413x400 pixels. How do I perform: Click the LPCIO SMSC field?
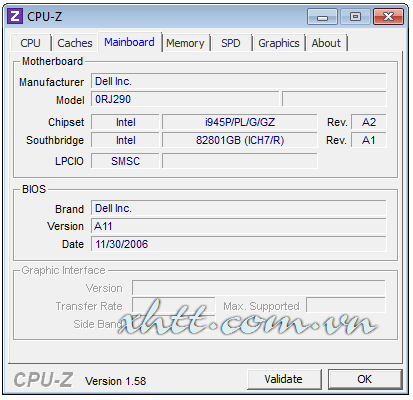pyautogui.click(x=125, y=161)
